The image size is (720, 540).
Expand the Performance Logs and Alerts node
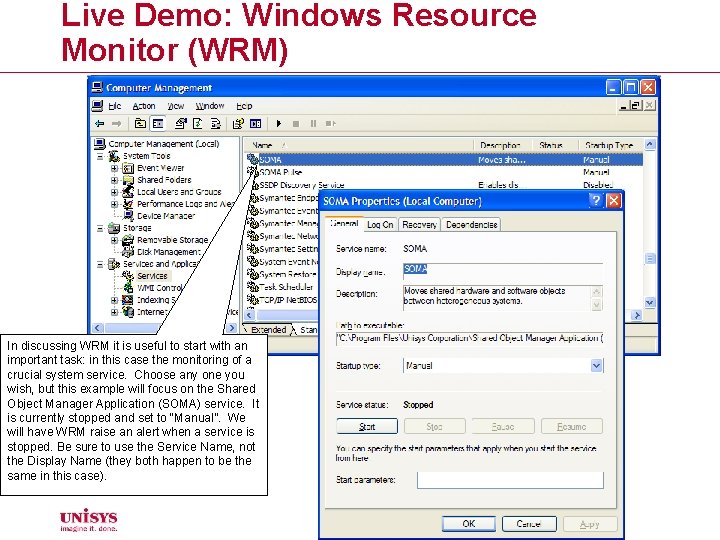pyautogui.click(x=114, y=204)
